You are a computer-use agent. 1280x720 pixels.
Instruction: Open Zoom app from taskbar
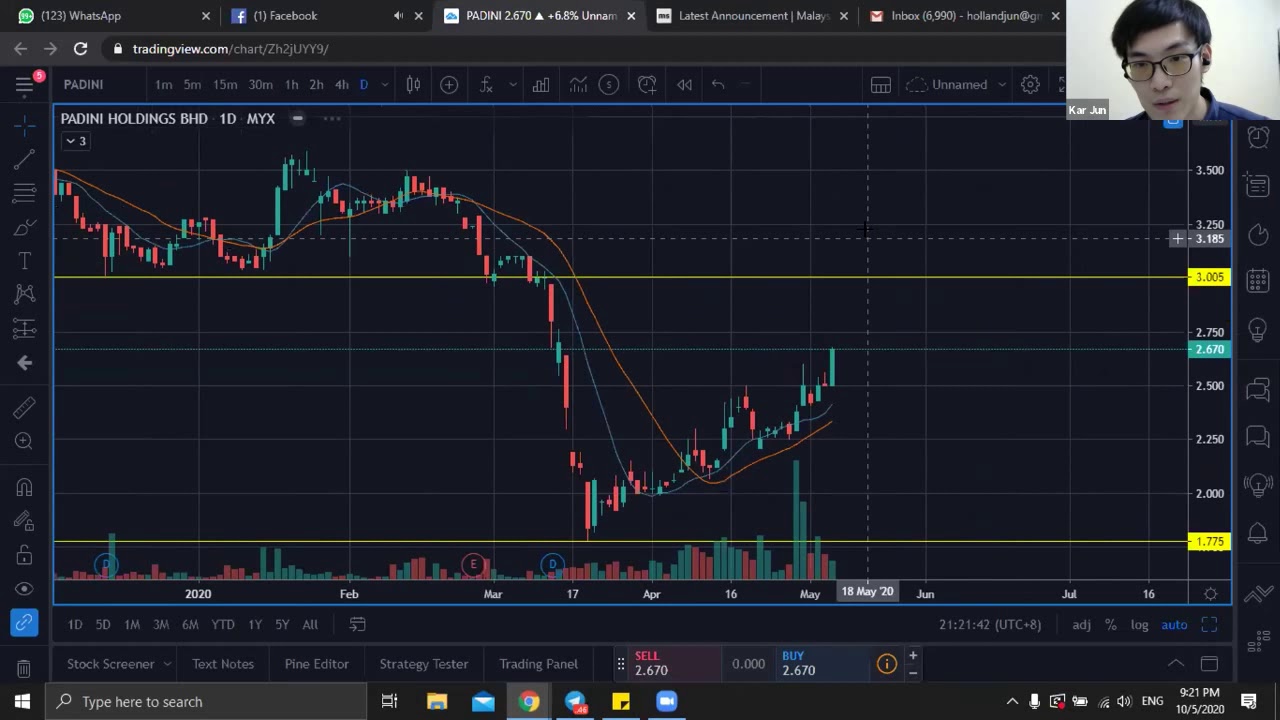[x=666, y=702]
